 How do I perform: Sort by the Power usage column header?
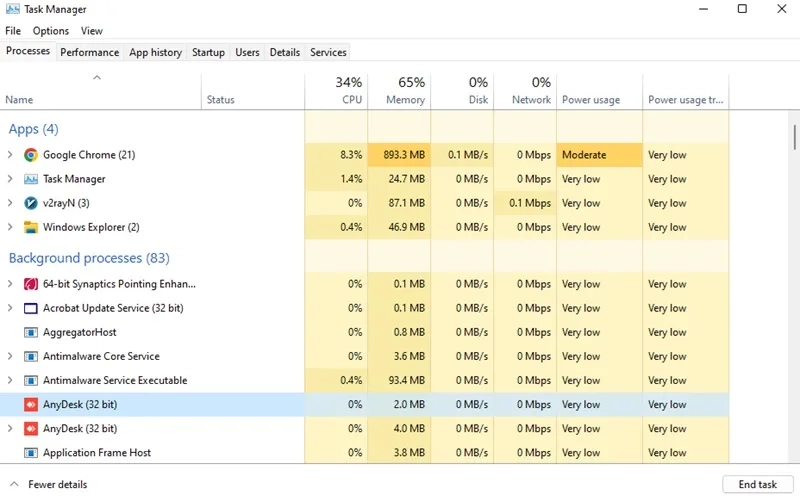(599, 91)
